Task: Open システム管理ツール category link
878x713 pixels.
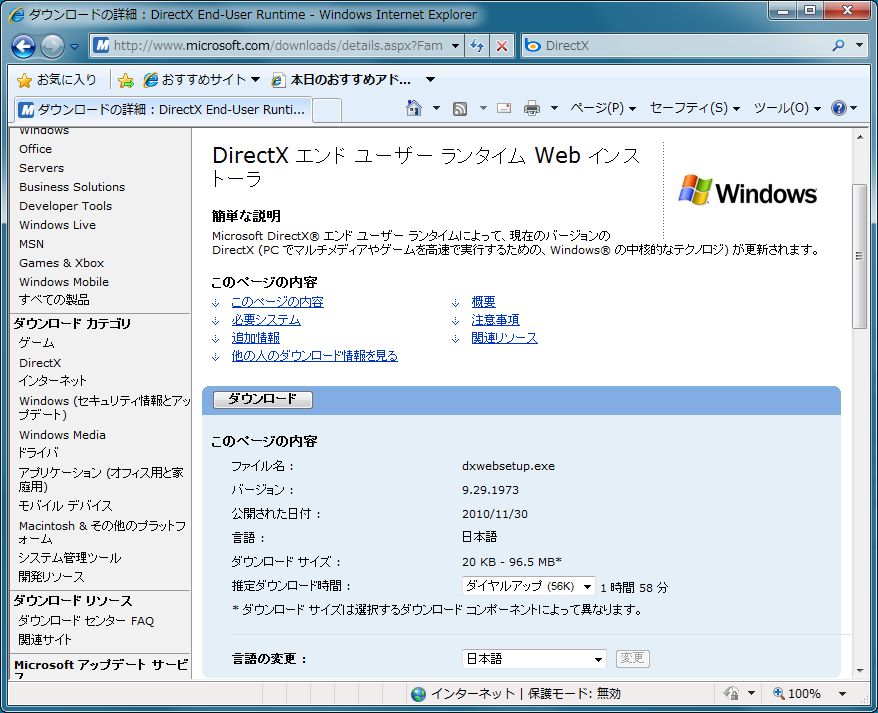Action: (70, 558)
